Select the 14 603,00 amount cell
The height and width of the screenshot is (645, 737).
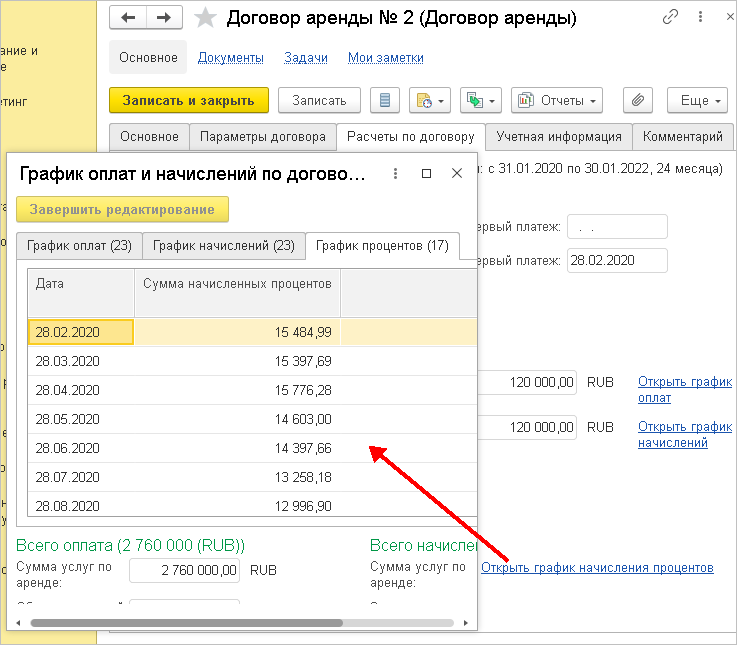click(237, 419)
